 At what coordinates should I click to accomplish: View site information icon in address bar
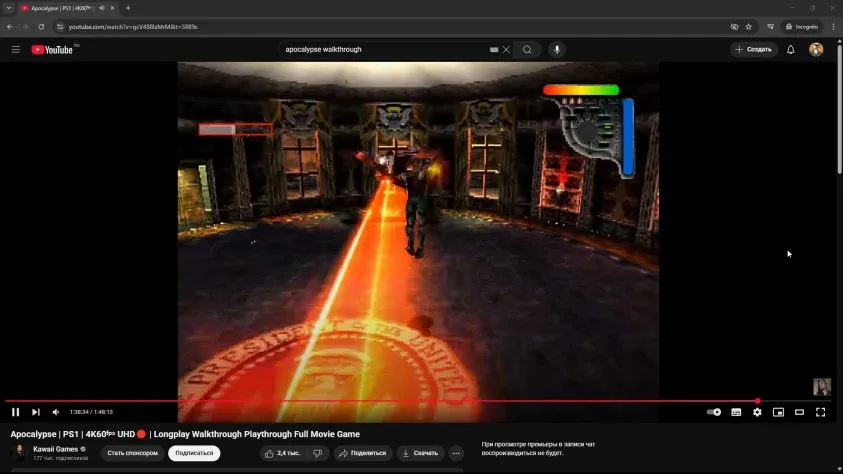tap(60, 26)
